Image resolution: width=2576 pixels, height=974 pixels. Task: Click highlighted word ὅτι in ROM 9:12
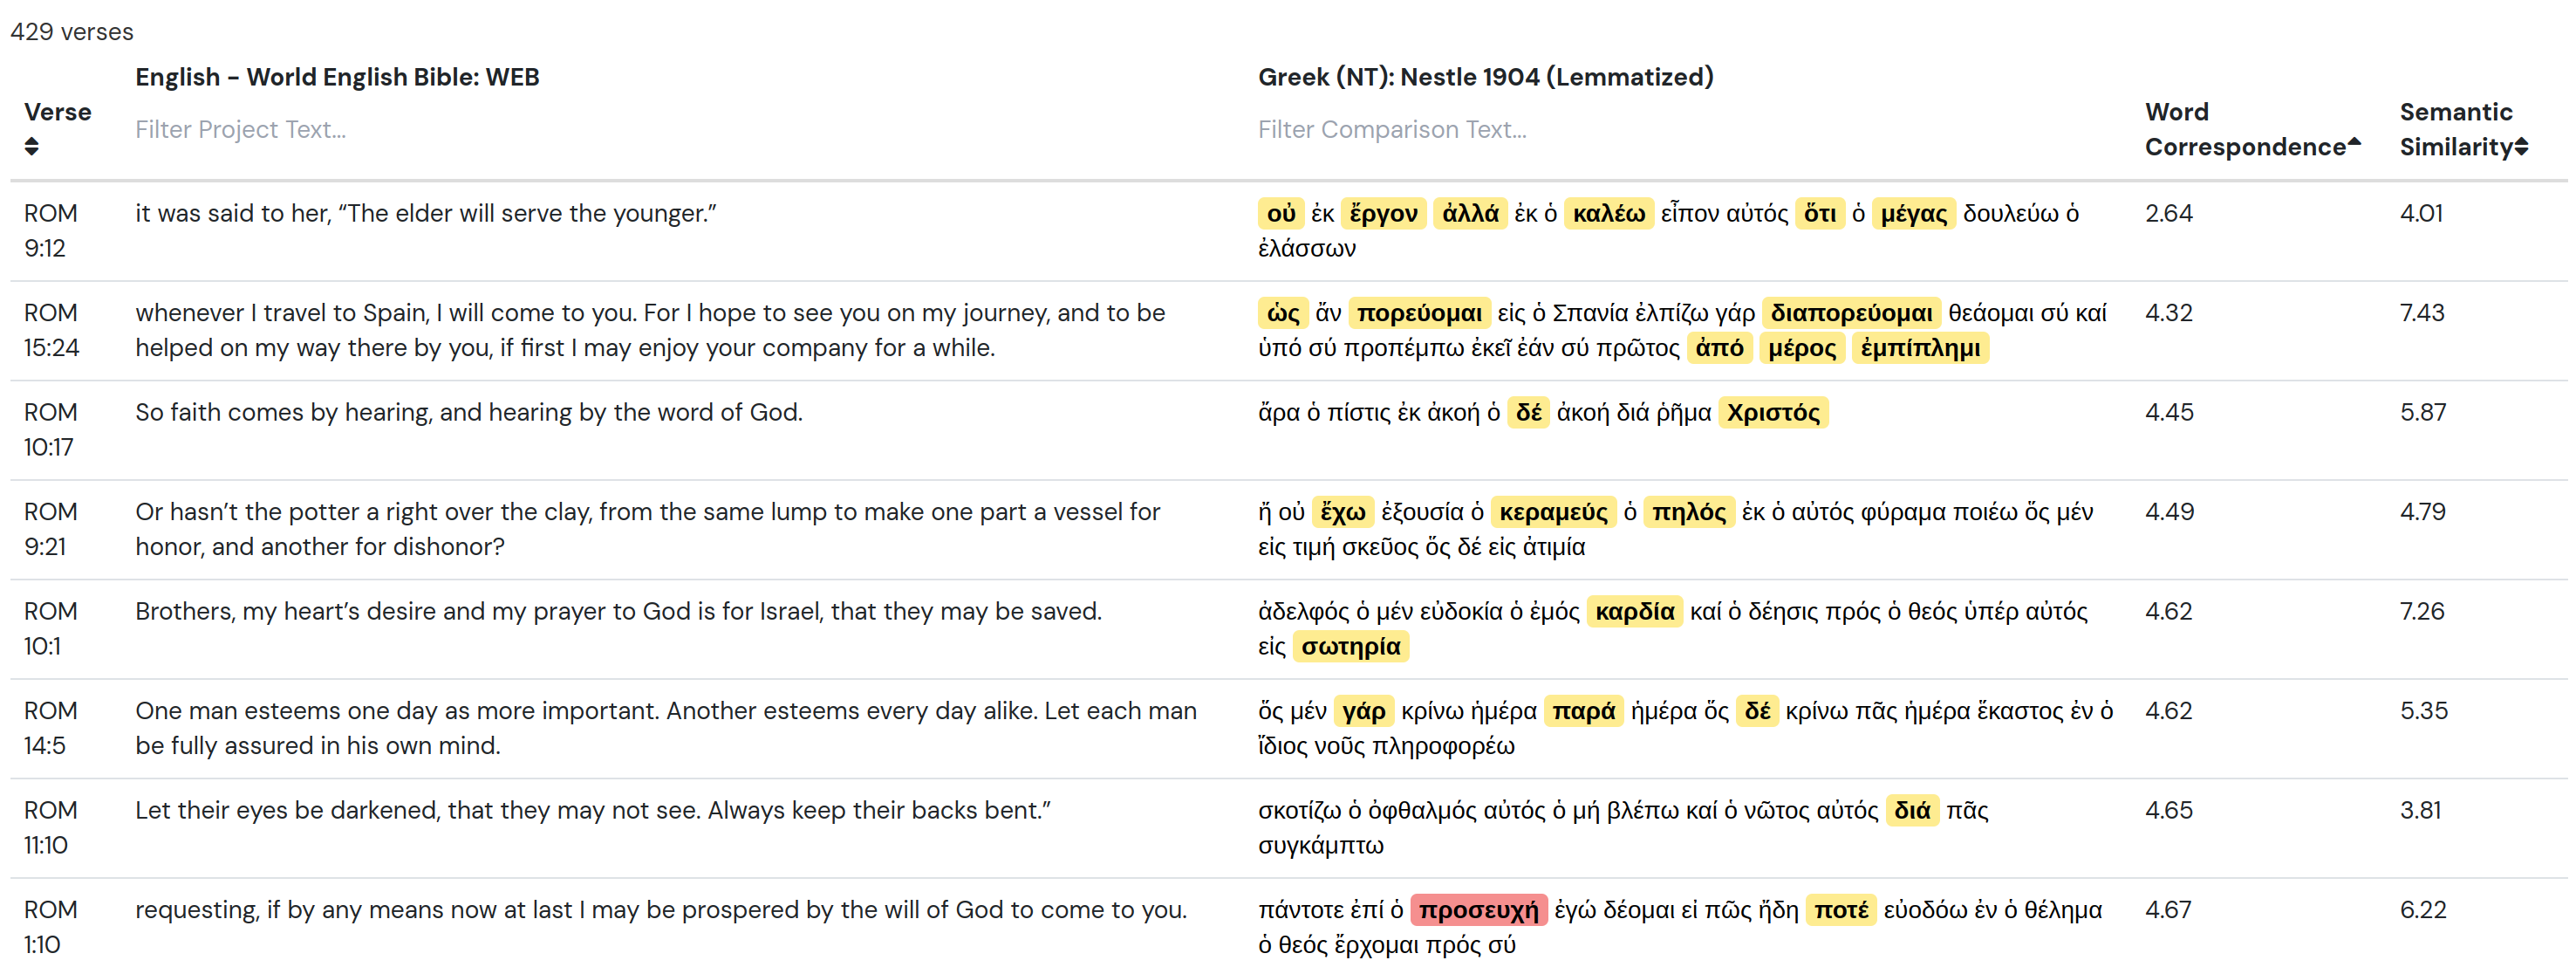(1820, 214)
